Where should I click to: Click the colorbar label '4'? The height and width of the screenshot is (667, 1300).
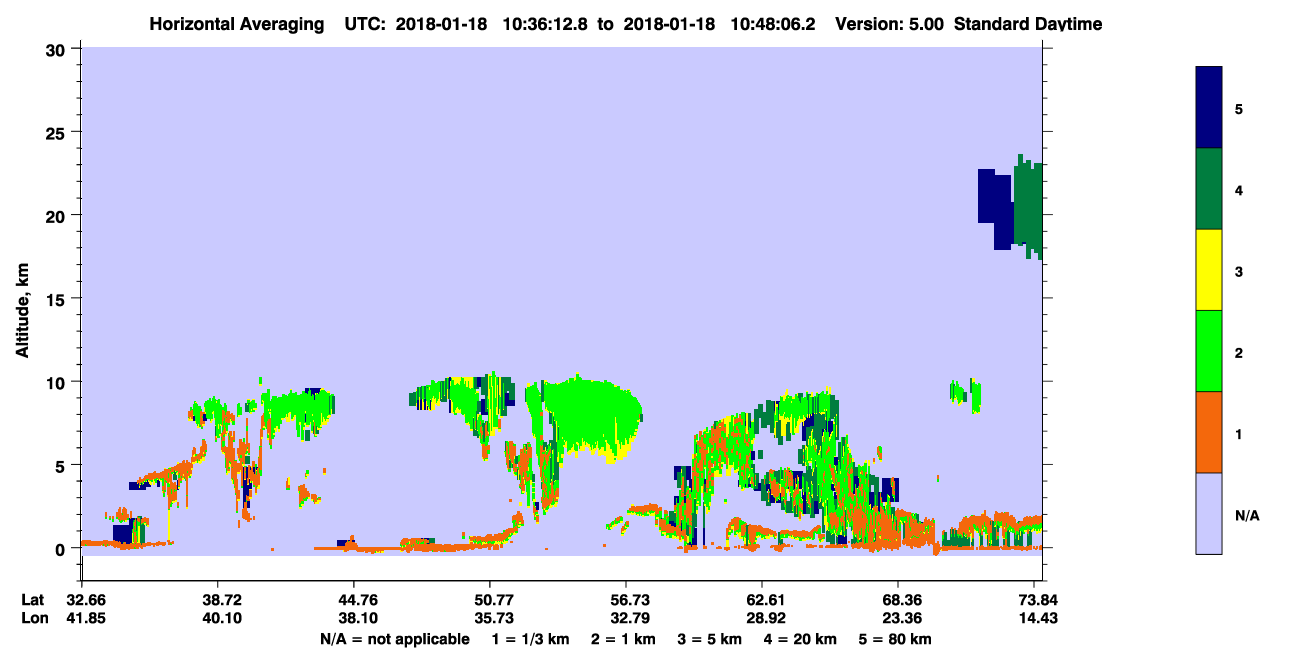point(1239,190)
